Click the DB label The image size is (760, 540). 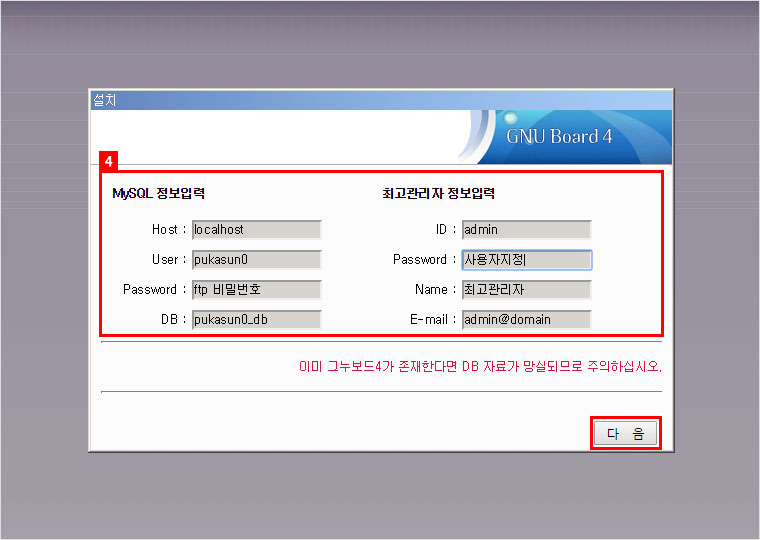pos(172,320)
